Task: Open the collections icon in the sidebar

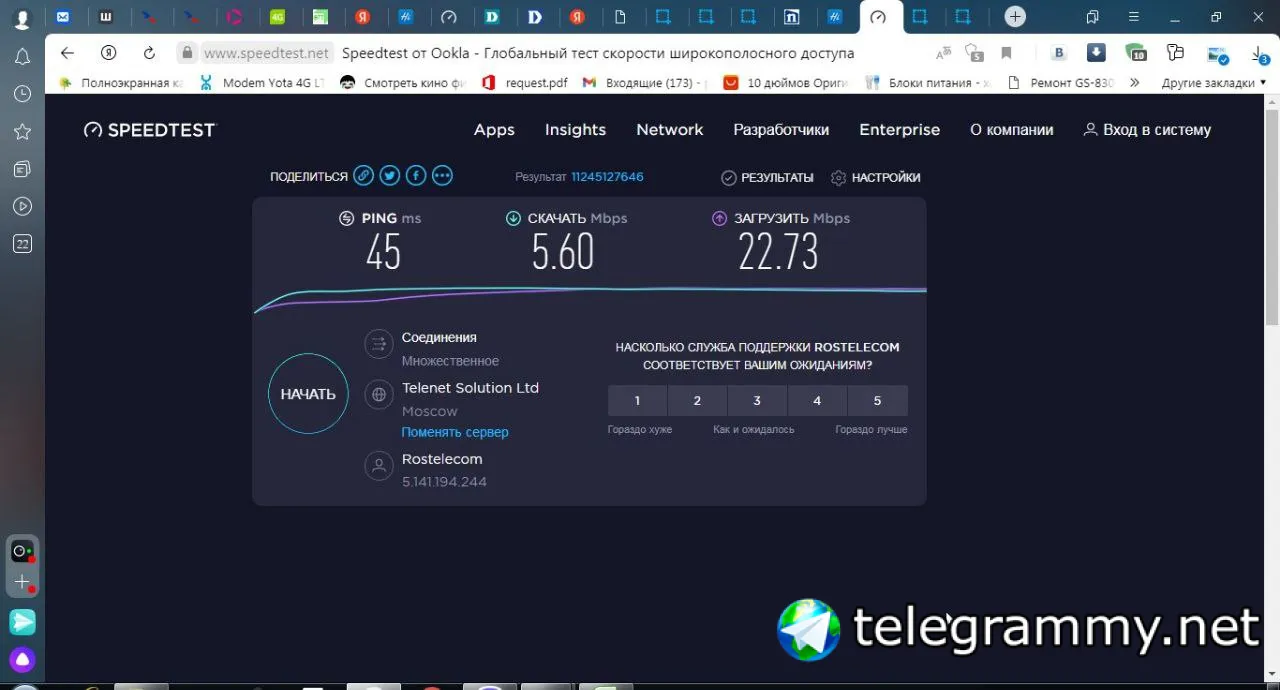Action: (x=22, y=169)
